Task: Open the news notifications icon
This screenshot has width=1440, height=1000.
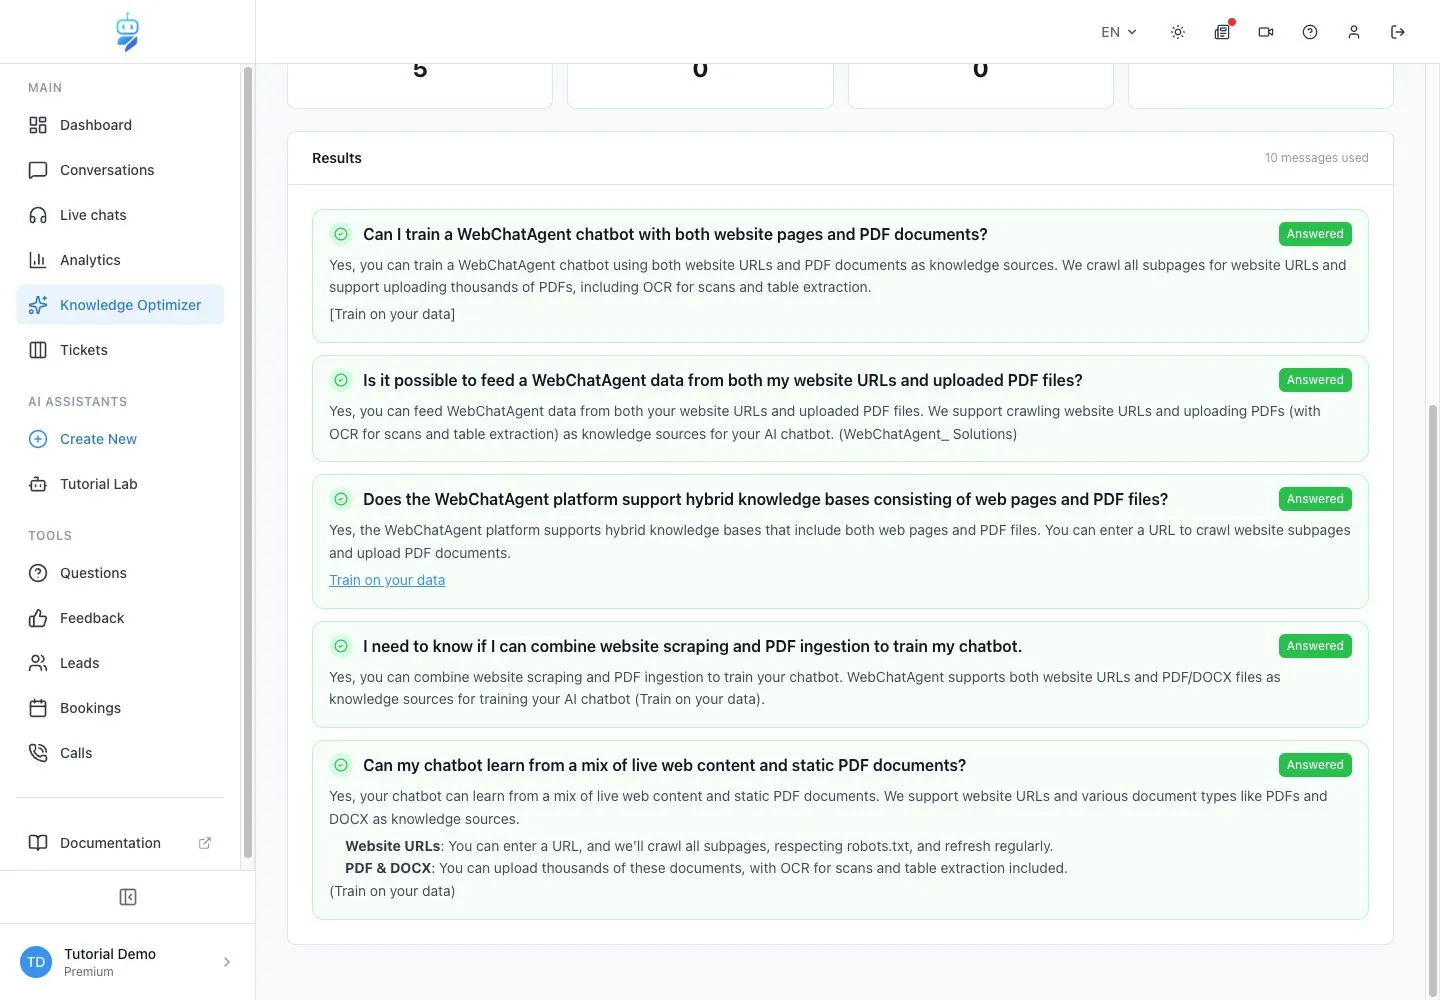Action: (1222, 32)
